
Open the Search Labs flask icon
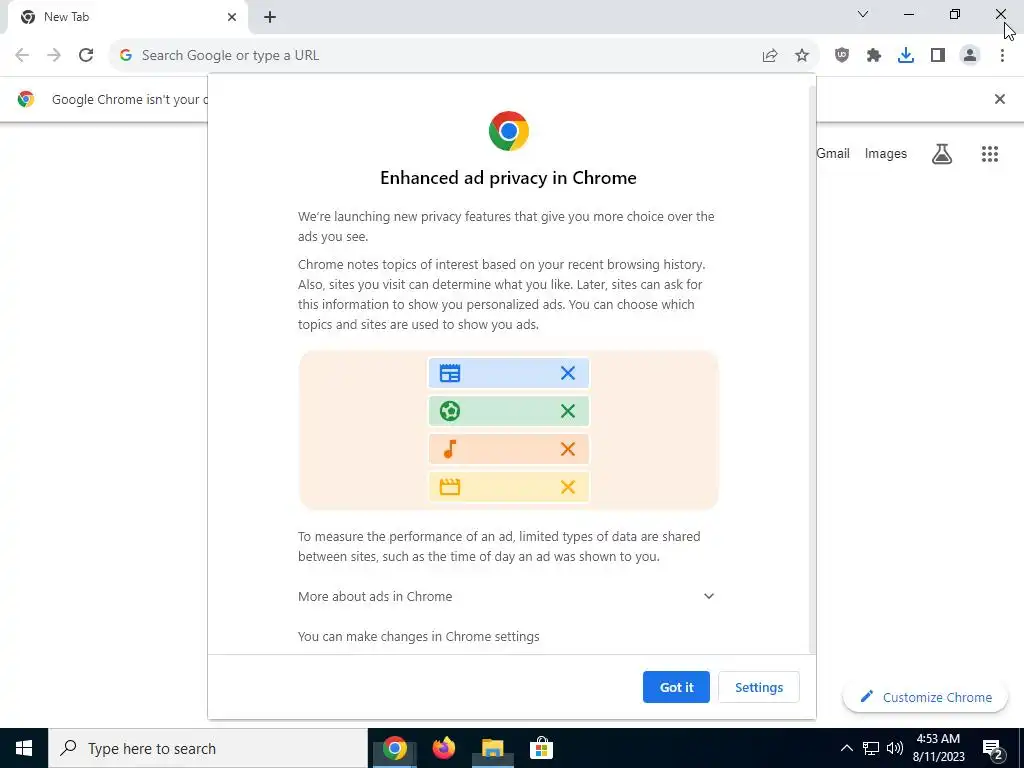[x=942, y=153]
